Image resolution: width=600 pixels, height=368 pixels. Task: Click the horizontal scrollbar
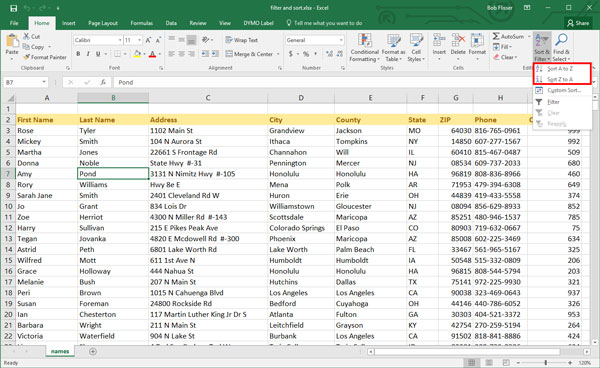tap(468, 352)
